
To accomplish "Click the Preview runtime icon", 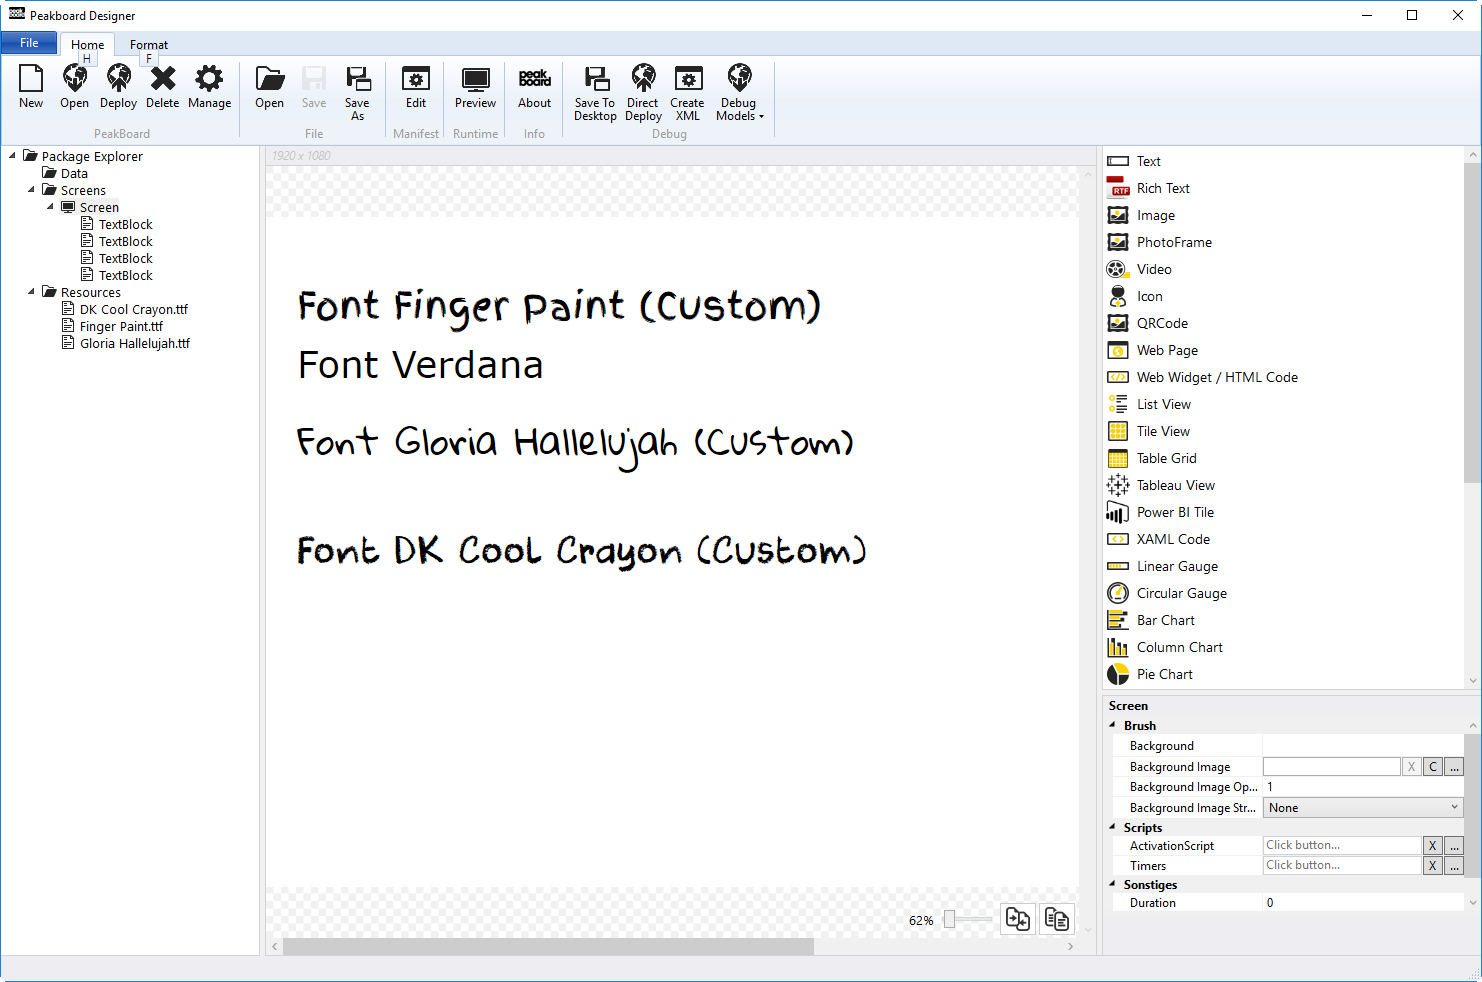I will [x=475, y=79].
